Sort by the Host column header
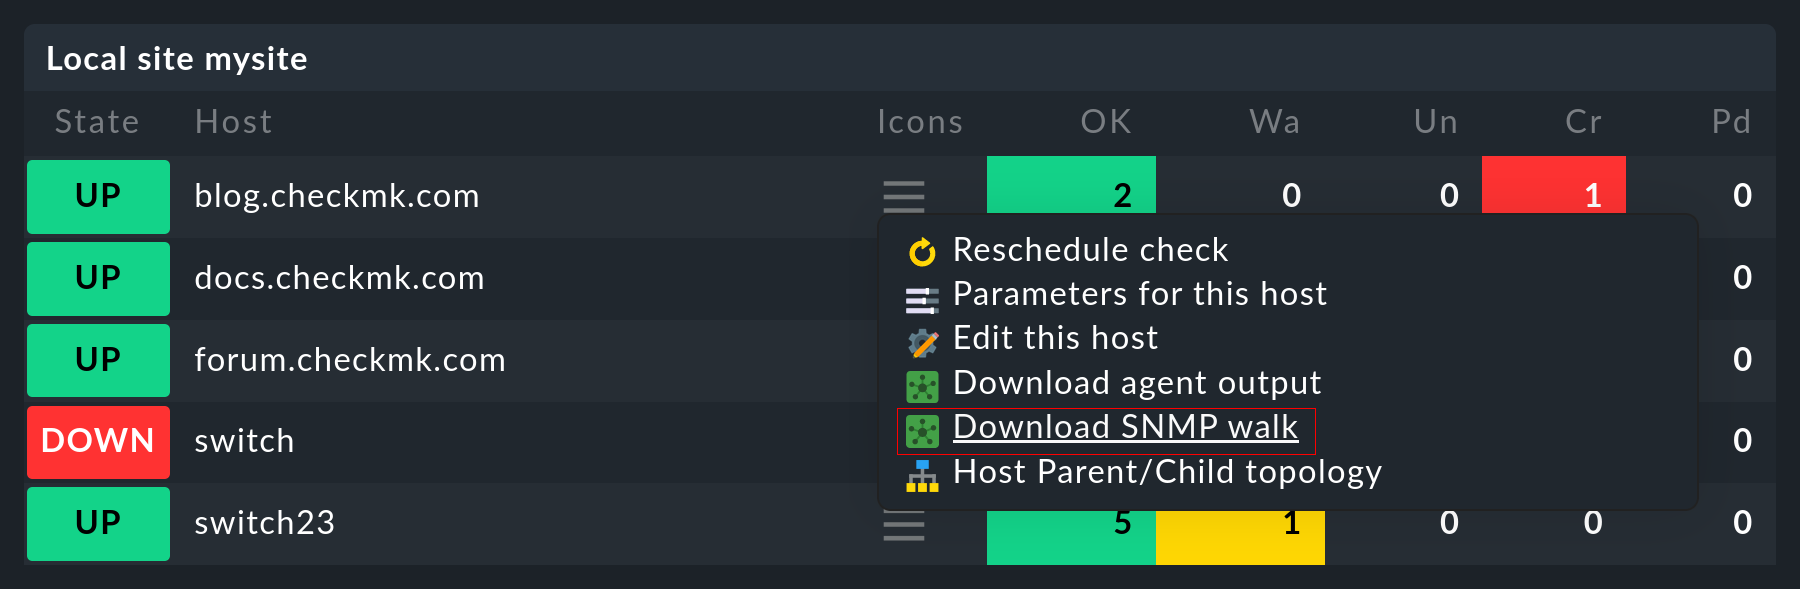1800x589 pixels. [233, 122]
